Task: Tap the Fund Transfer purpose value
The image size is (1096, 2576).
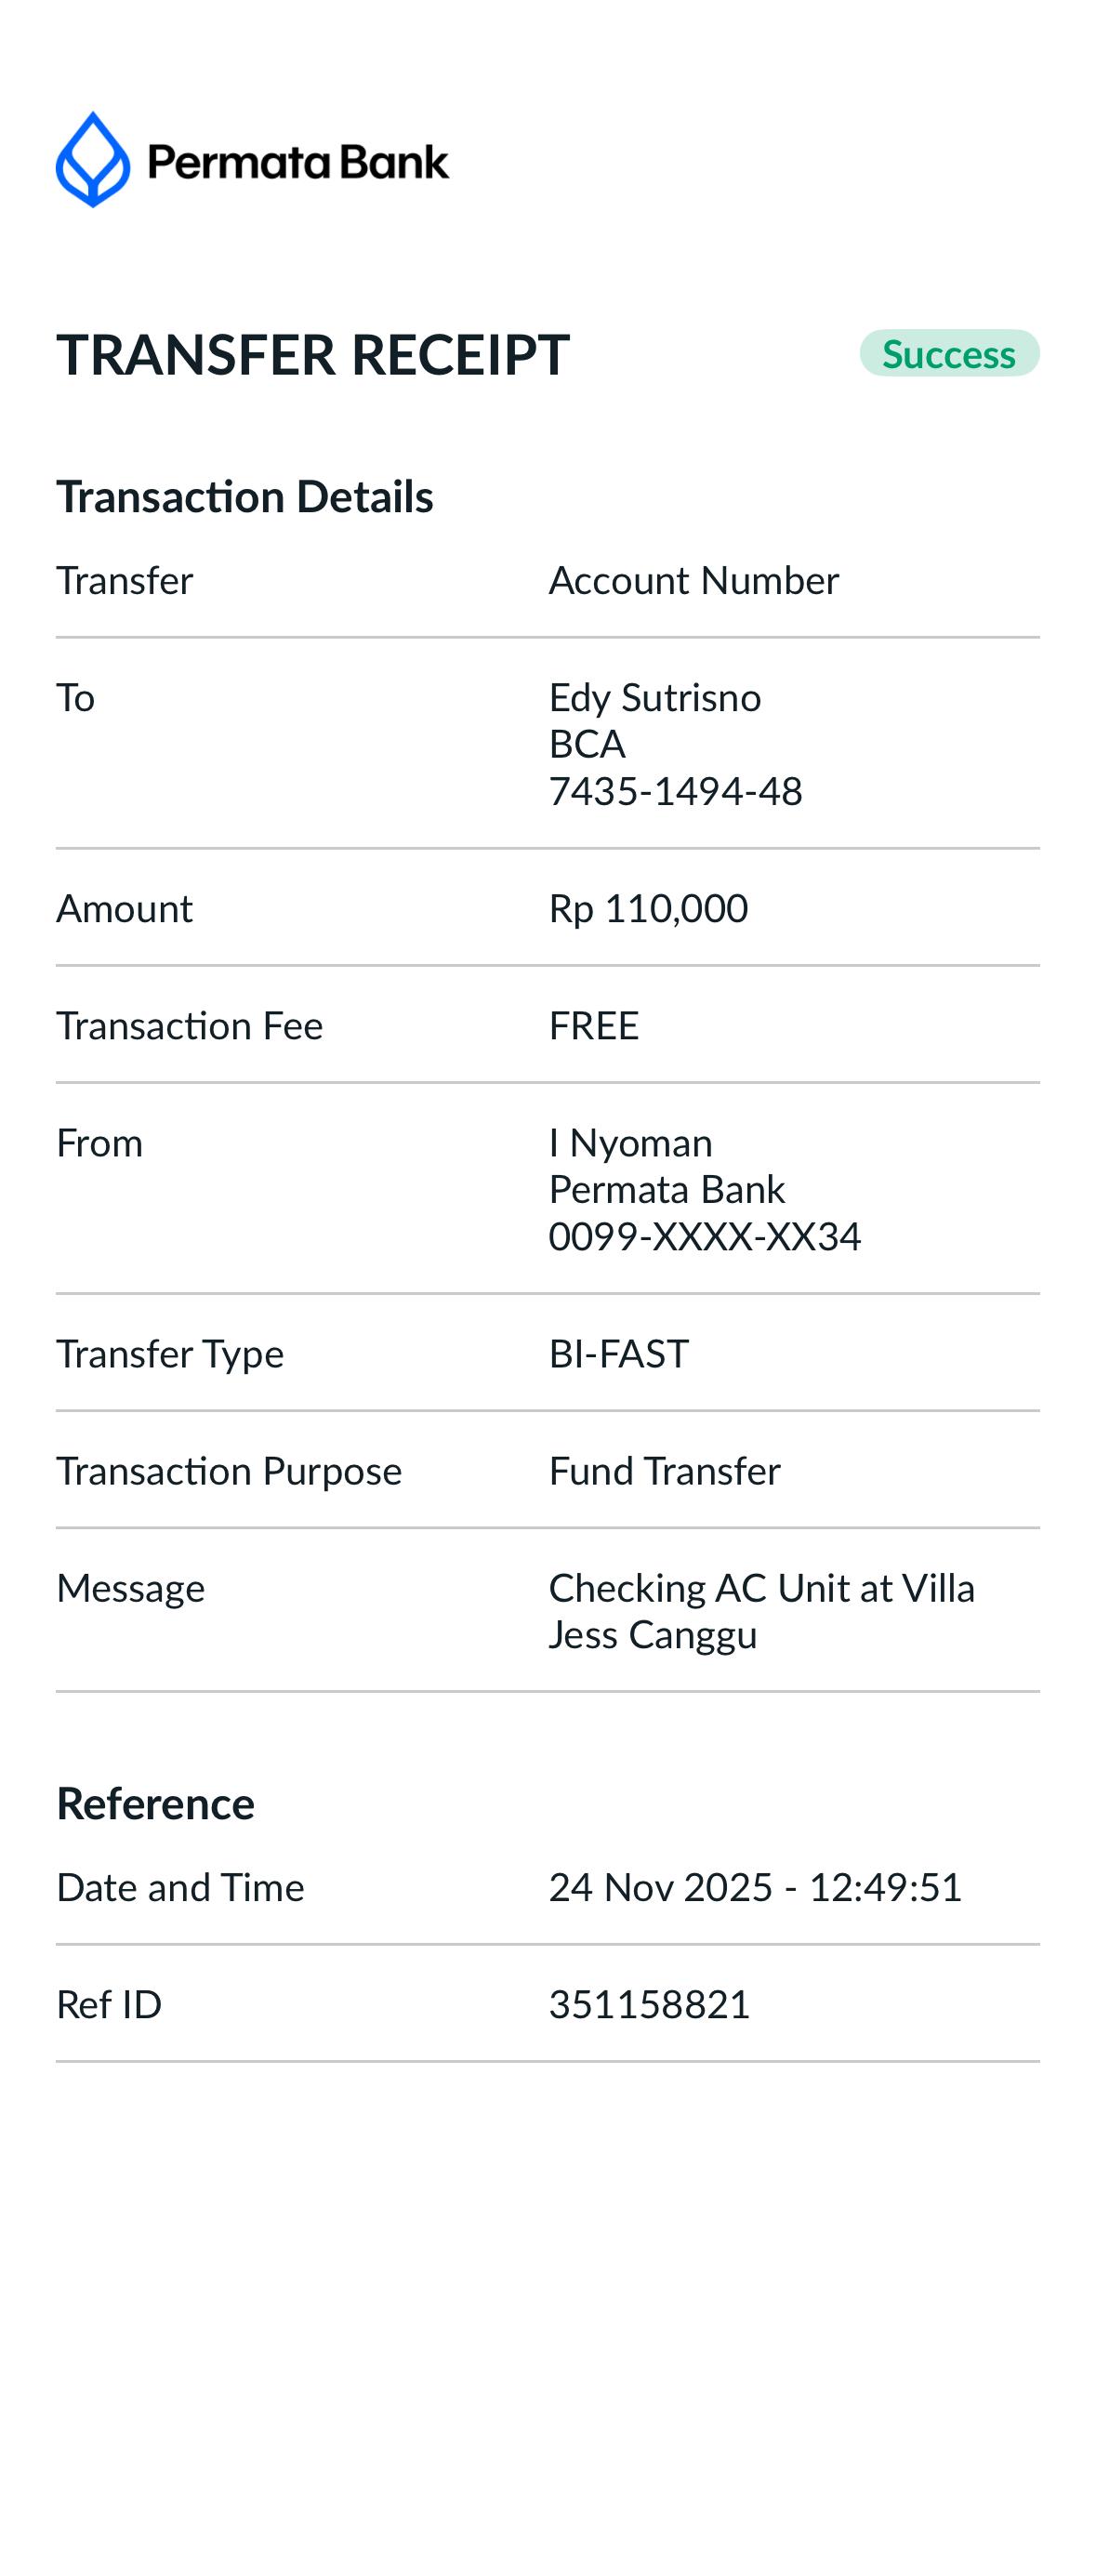Action: tap(664, 1471)
